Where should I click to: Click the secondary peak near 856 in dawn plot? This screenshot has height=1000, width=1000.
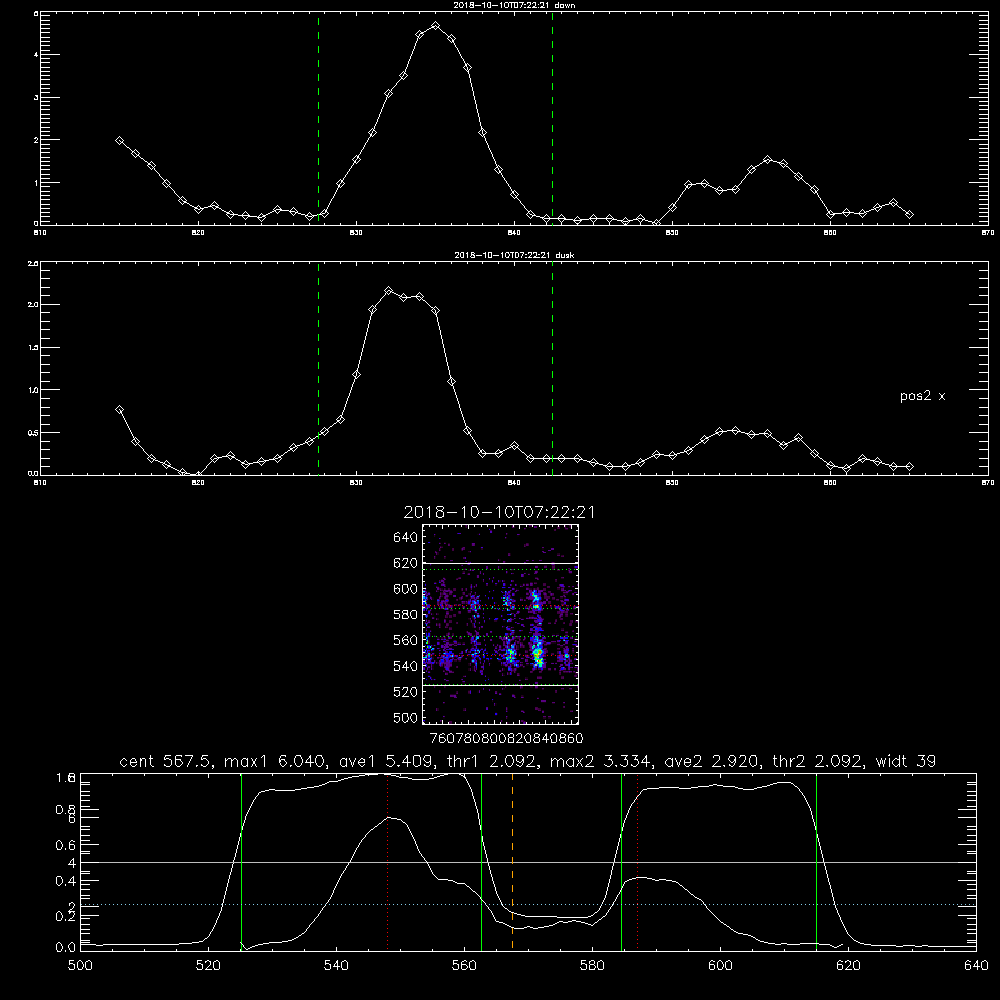[x=768, y=159]
